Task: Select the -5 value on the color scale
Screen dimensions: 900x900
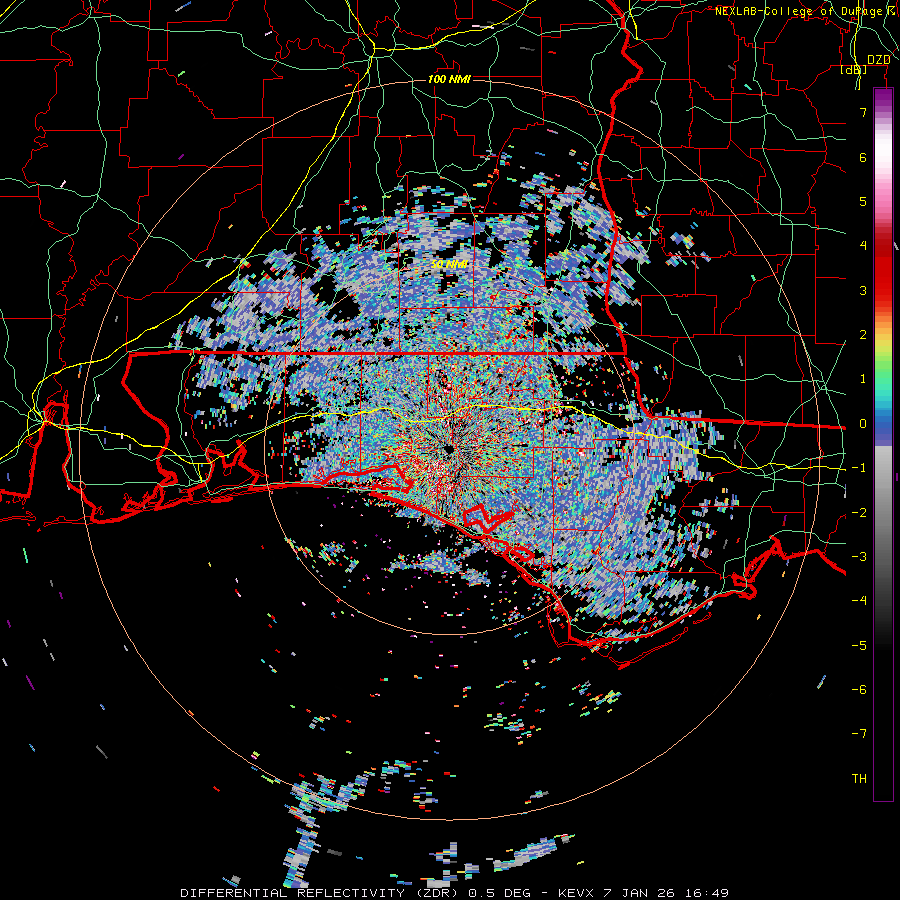Action: pyautogui.click(x=859, y=646)
